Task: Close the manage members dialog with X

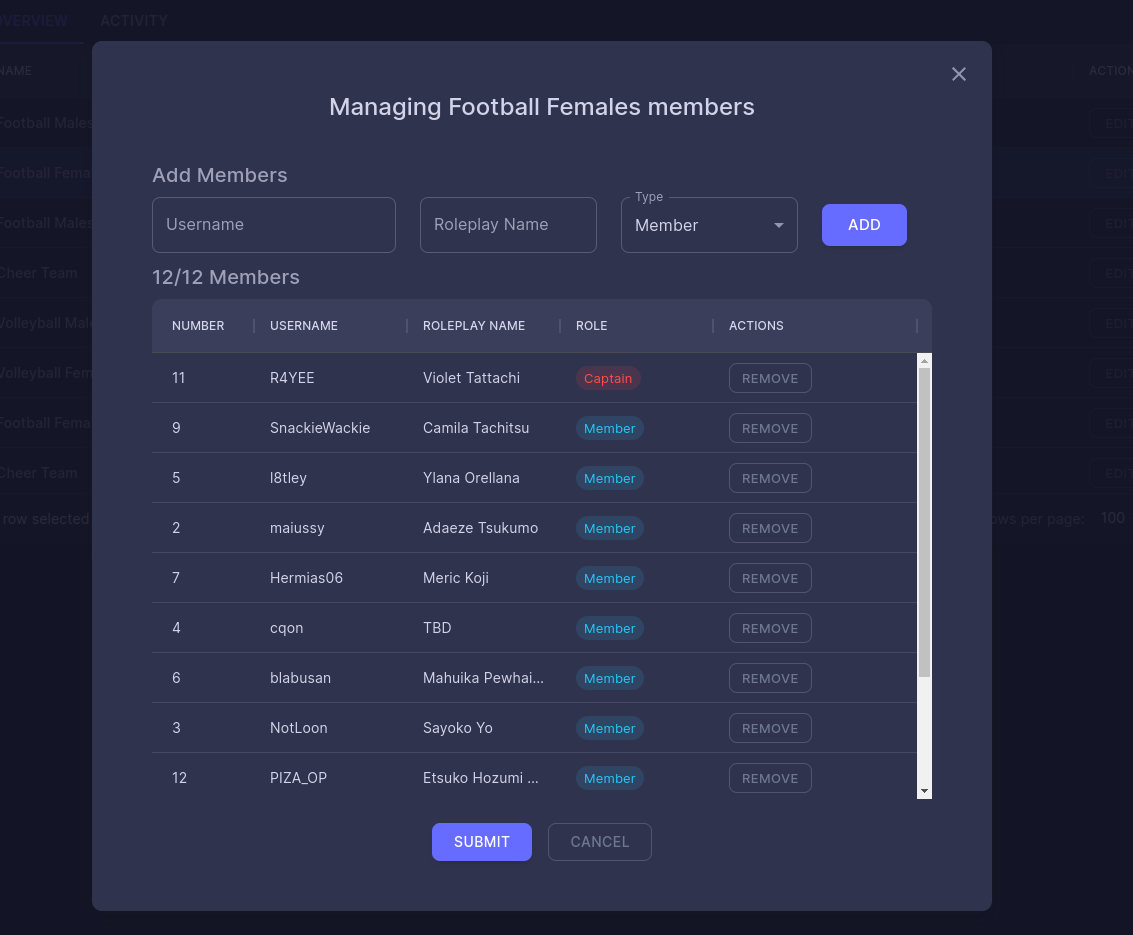Action: [958, 74]
